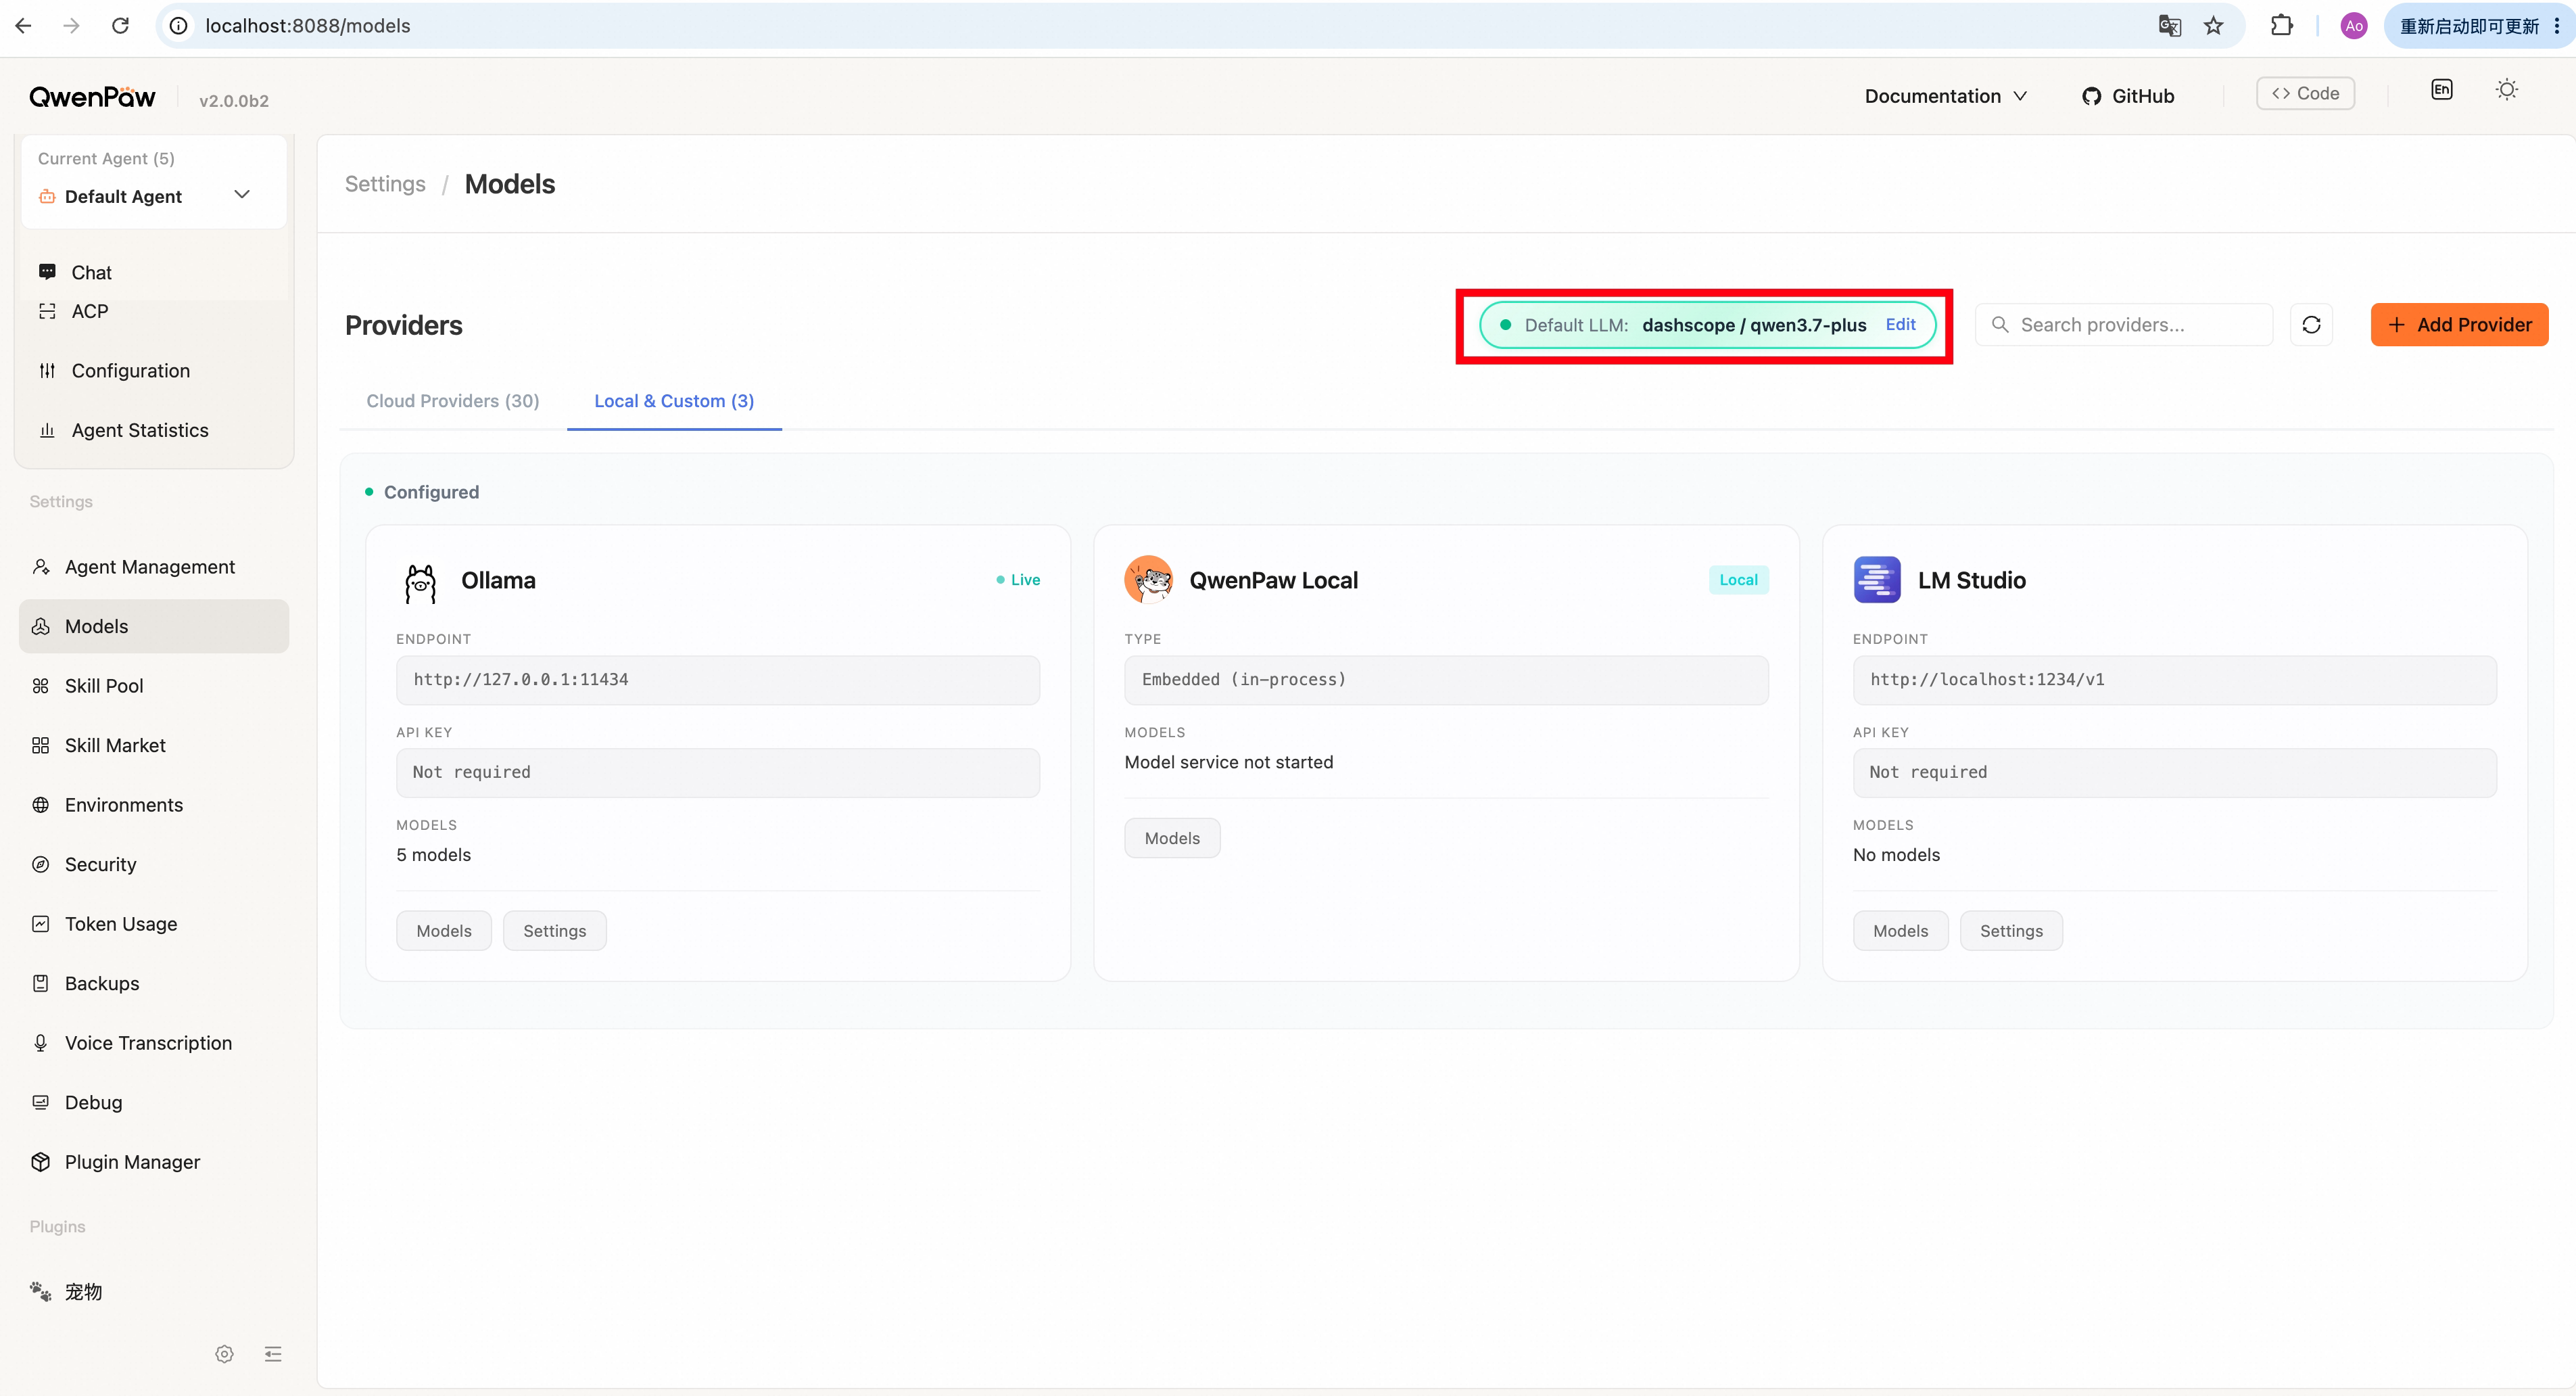Image resolution: width=2576 pixels, height=1396 pixels.
Task: Go to Token Usage page
Action: 154,924
